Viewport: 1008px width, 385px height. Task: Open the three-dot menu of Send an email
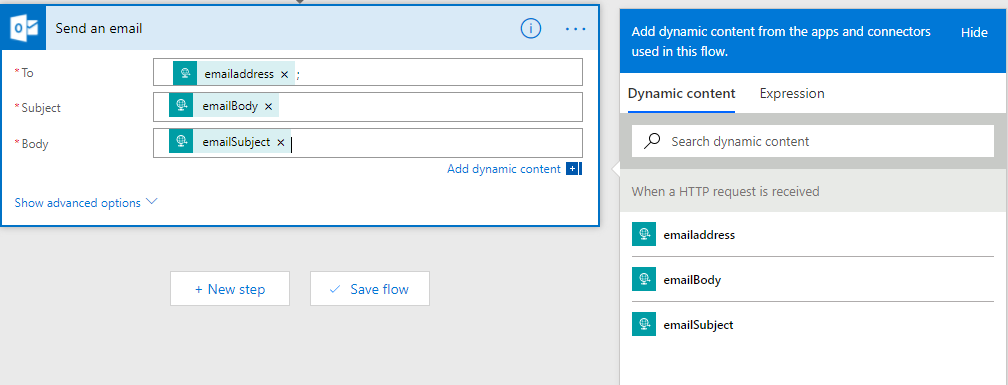coord(575,29)
